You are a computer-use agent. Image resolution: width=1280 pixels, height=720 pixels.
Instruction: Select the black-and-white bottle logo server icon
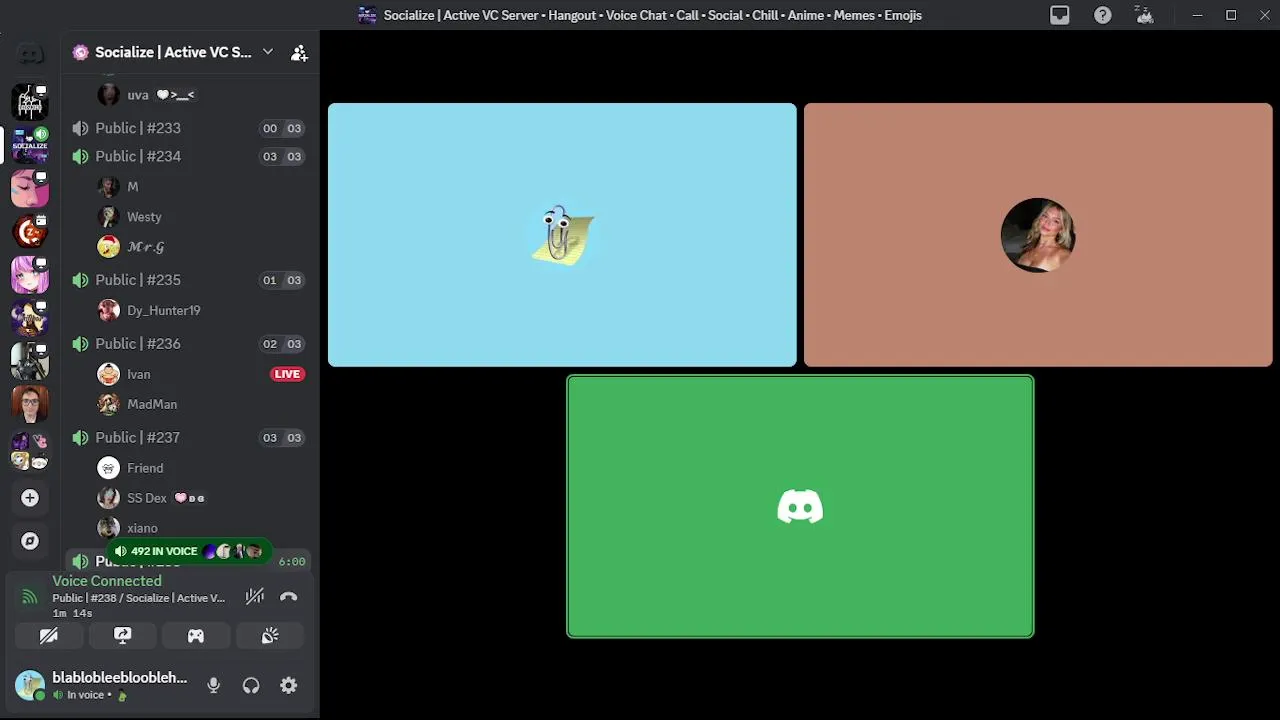click(30, 102)
